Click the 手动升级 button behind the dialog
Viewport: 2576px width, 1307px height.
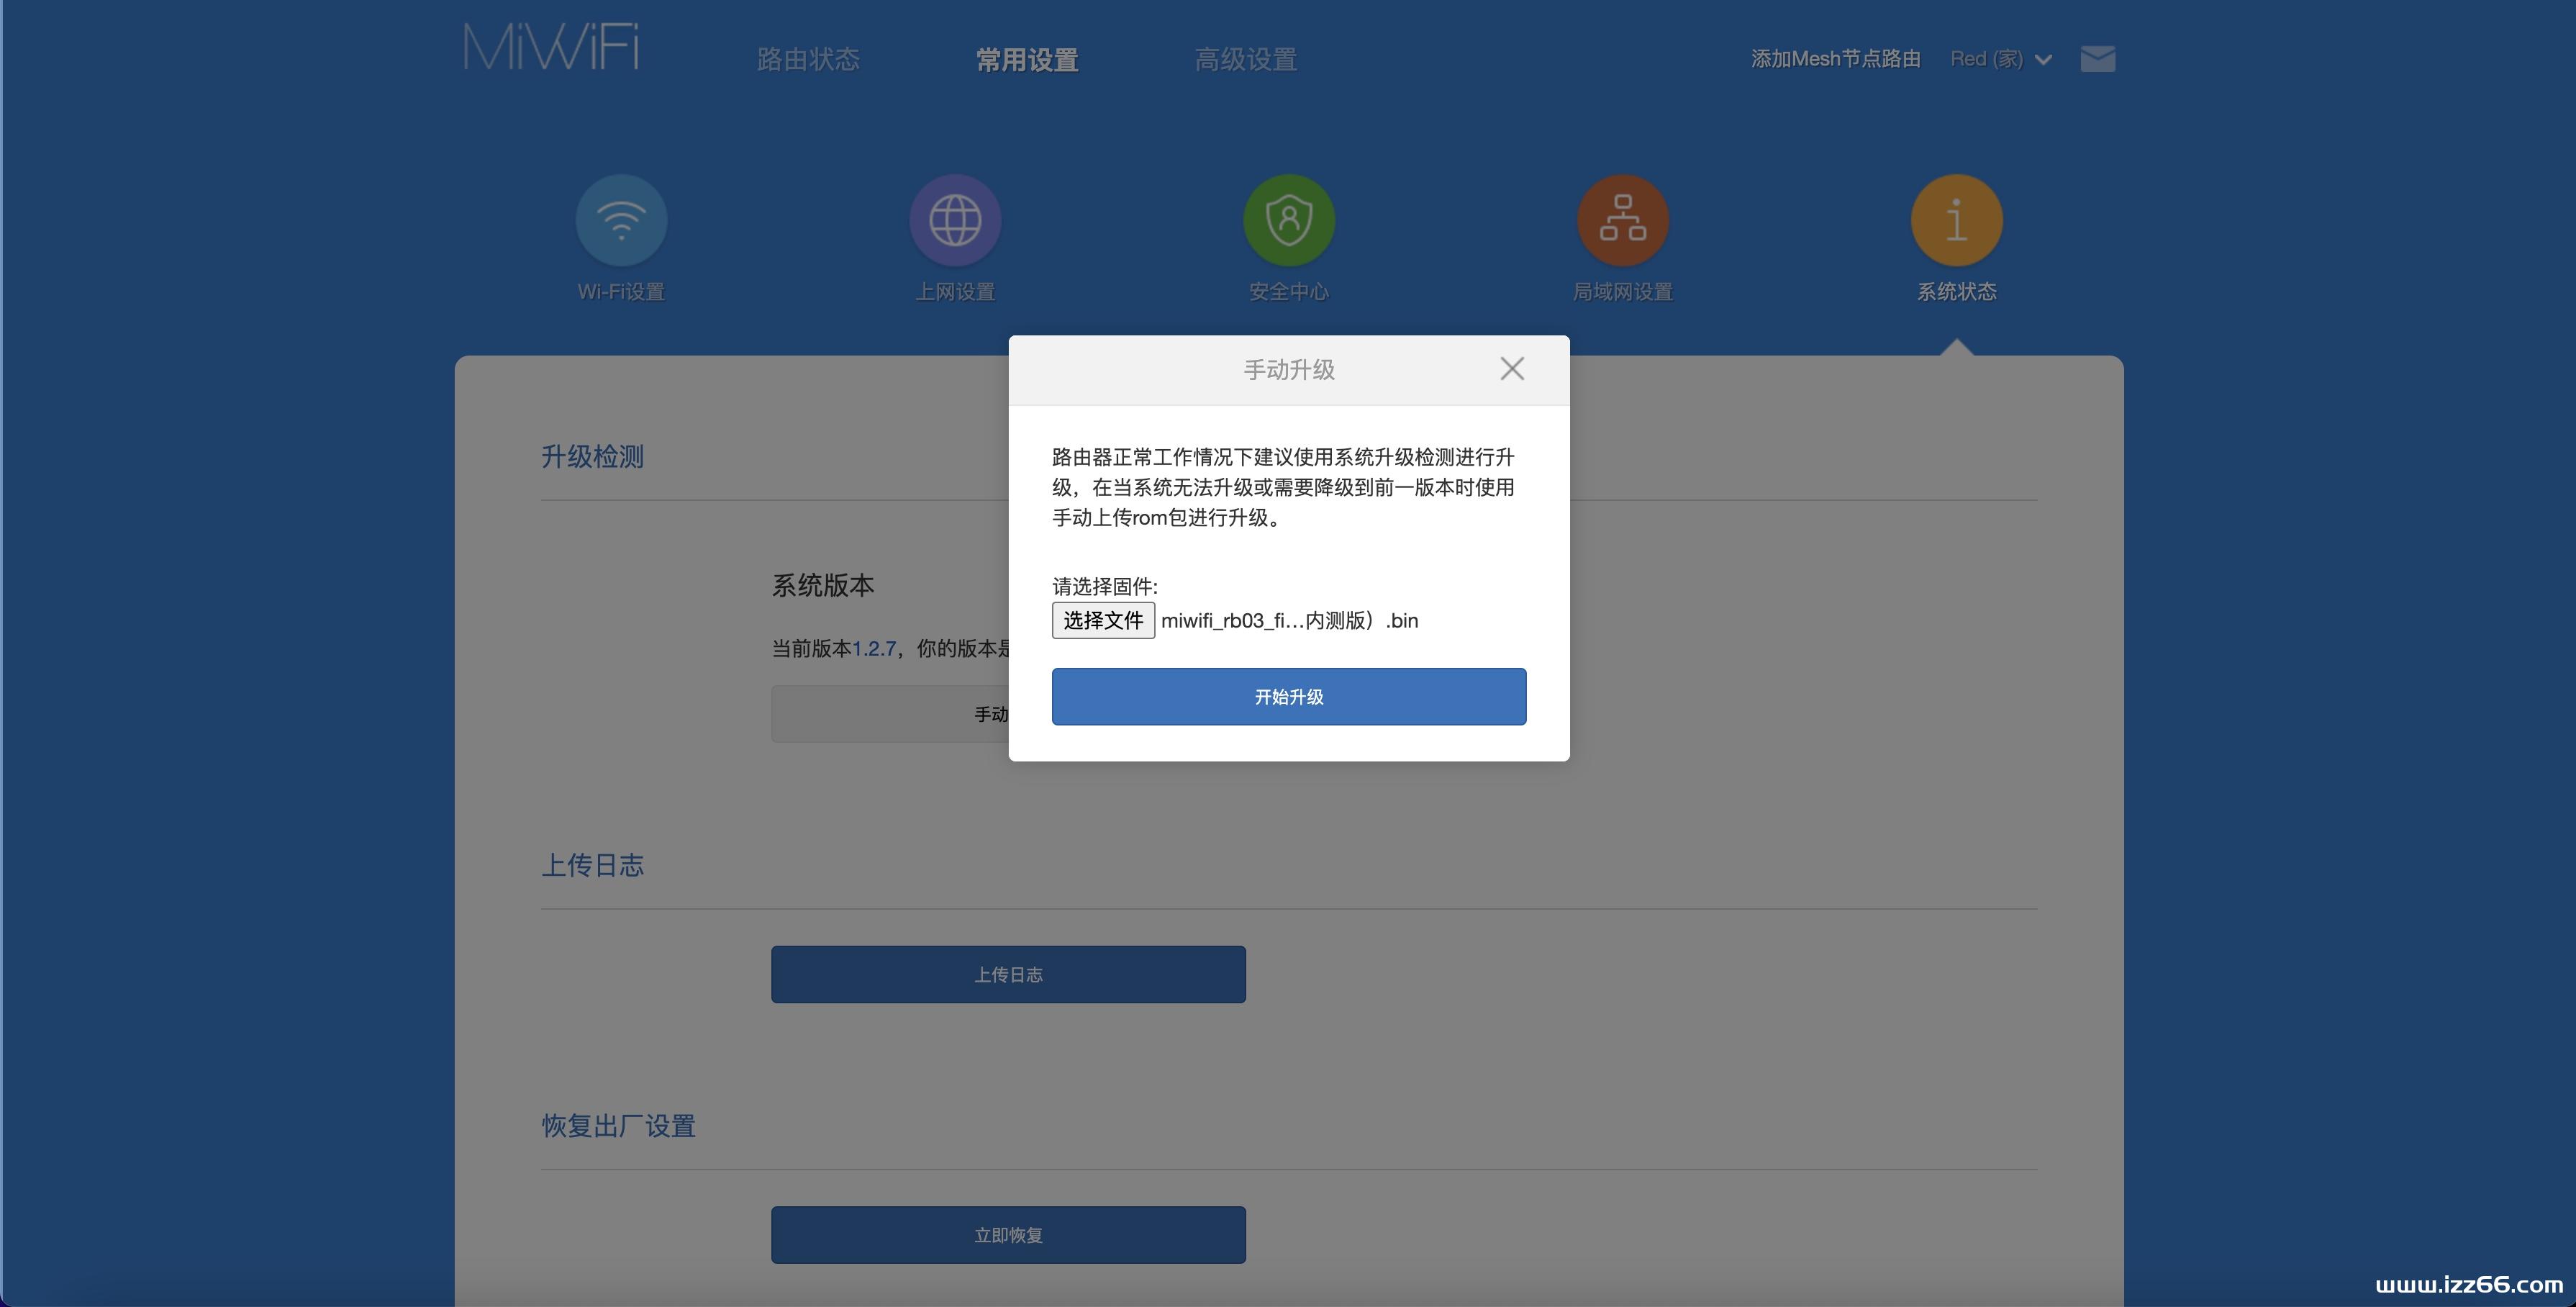click(890, 714)
